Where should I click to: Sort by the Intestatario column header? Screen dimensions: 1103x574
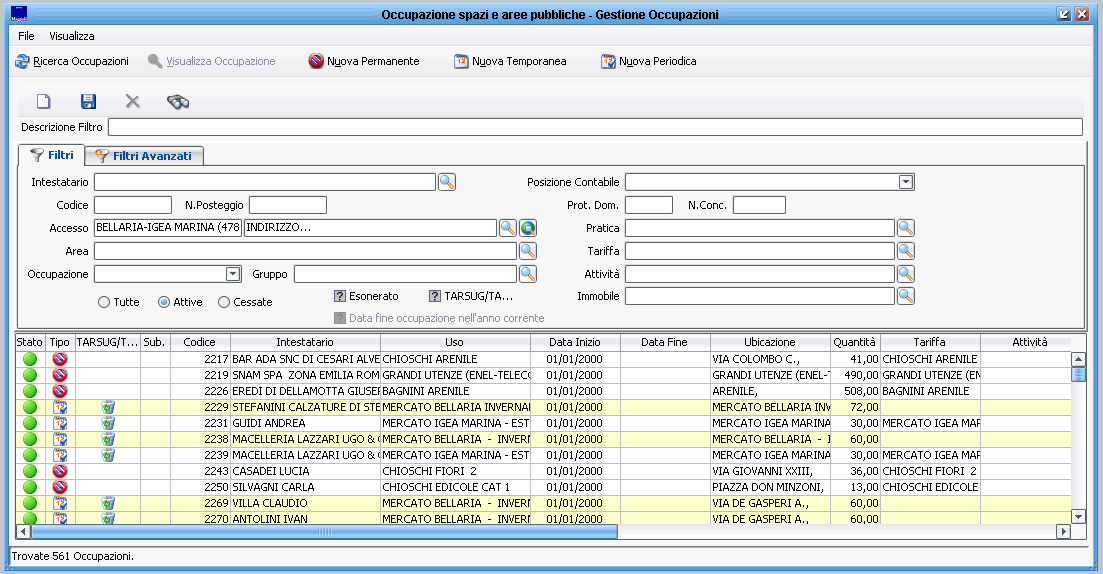[x=305, y=342]
